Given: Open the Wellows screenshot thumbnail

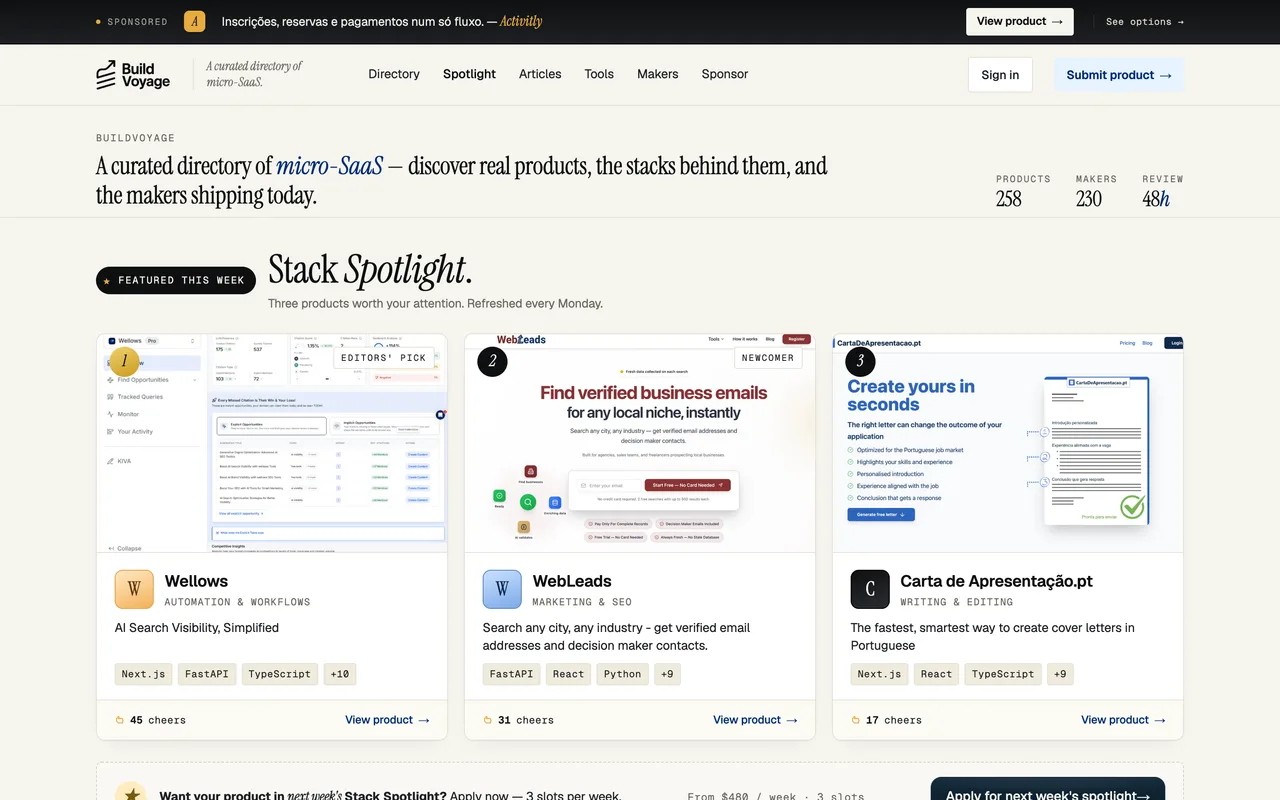Looking at the screenshot, I should [272, 443].
